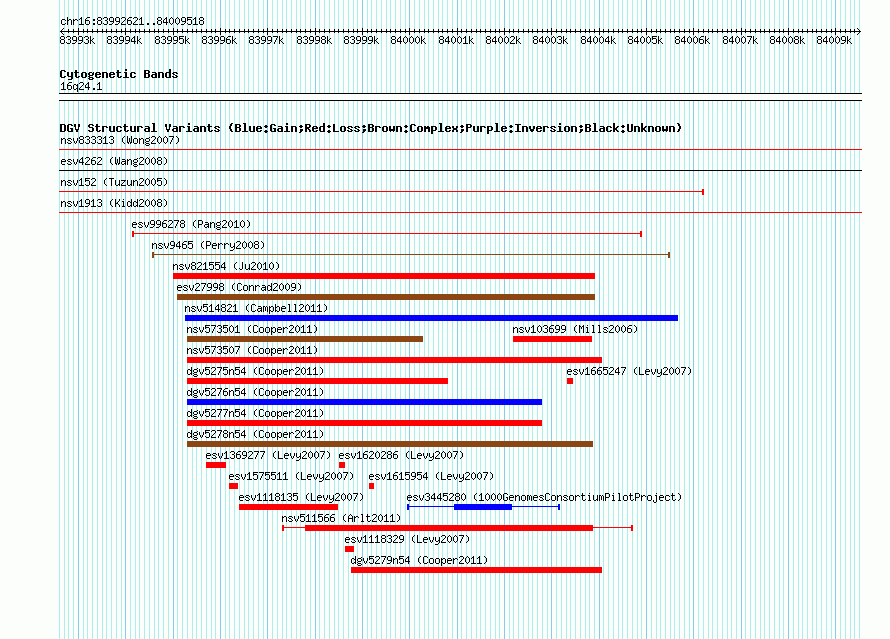Select the 16q24.1 cytogenetic band label

click(x=81, y=86)
